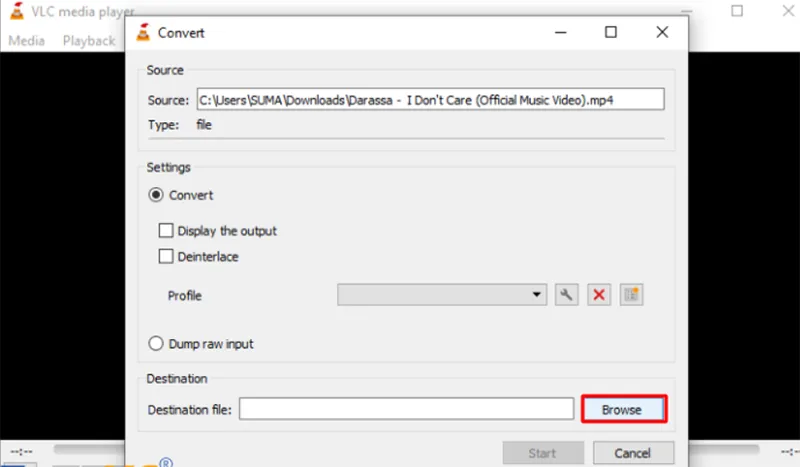The image size is (800, 467).
Task: Open the Profile dropdown list
Action: (x=442, y=295)
